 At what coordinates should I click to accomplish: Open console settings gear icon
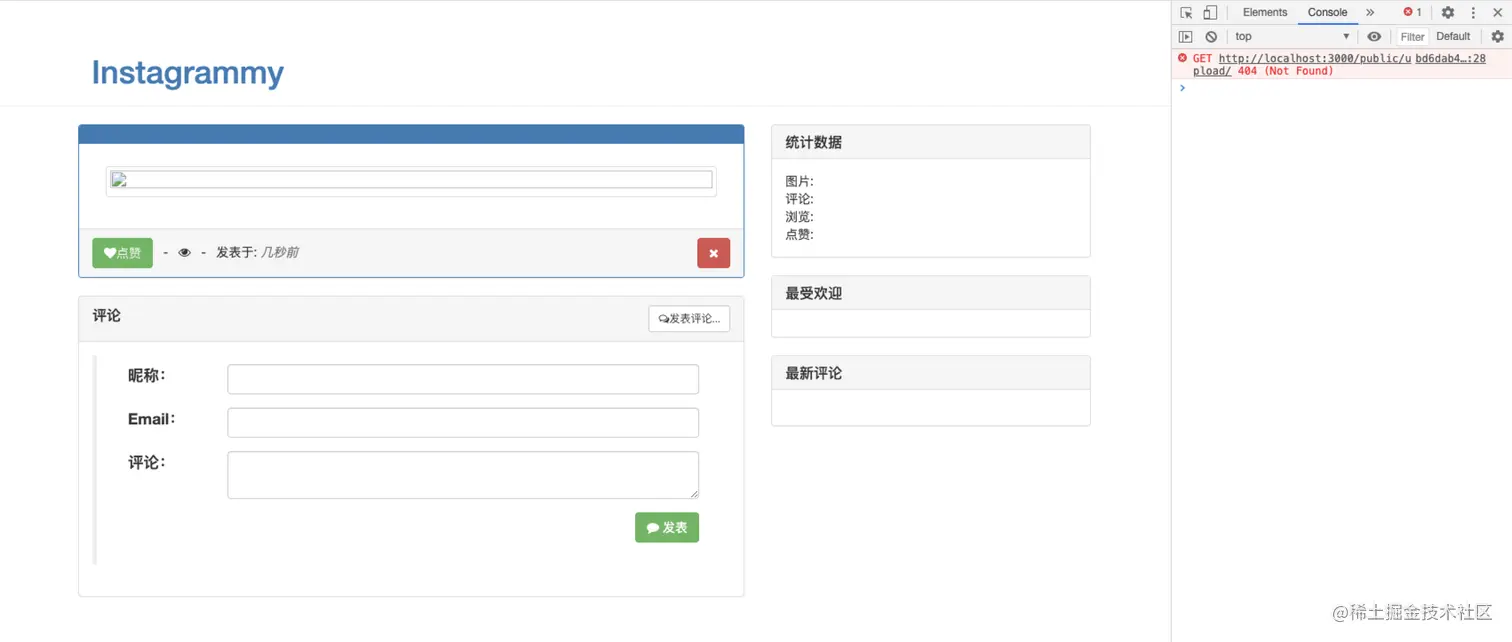coord(1497,36)
